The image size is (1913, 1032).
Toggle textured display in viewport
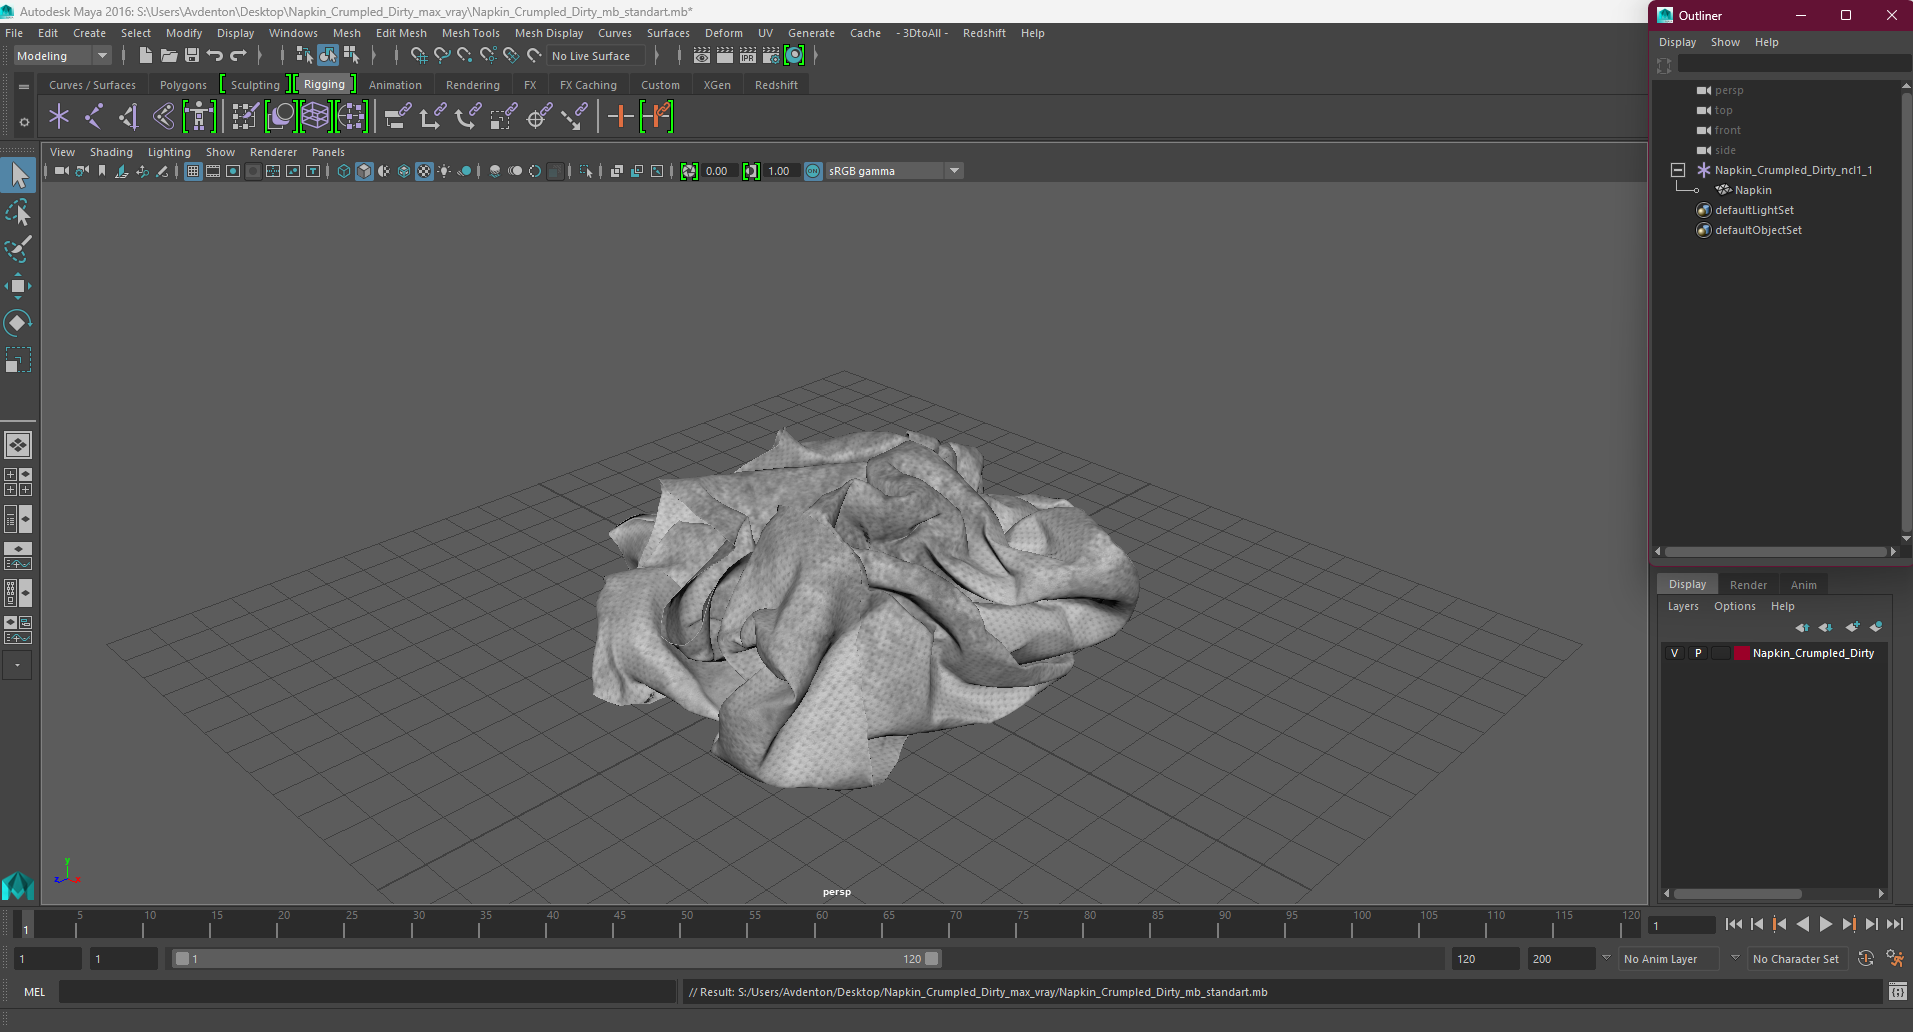coord(424,171)
